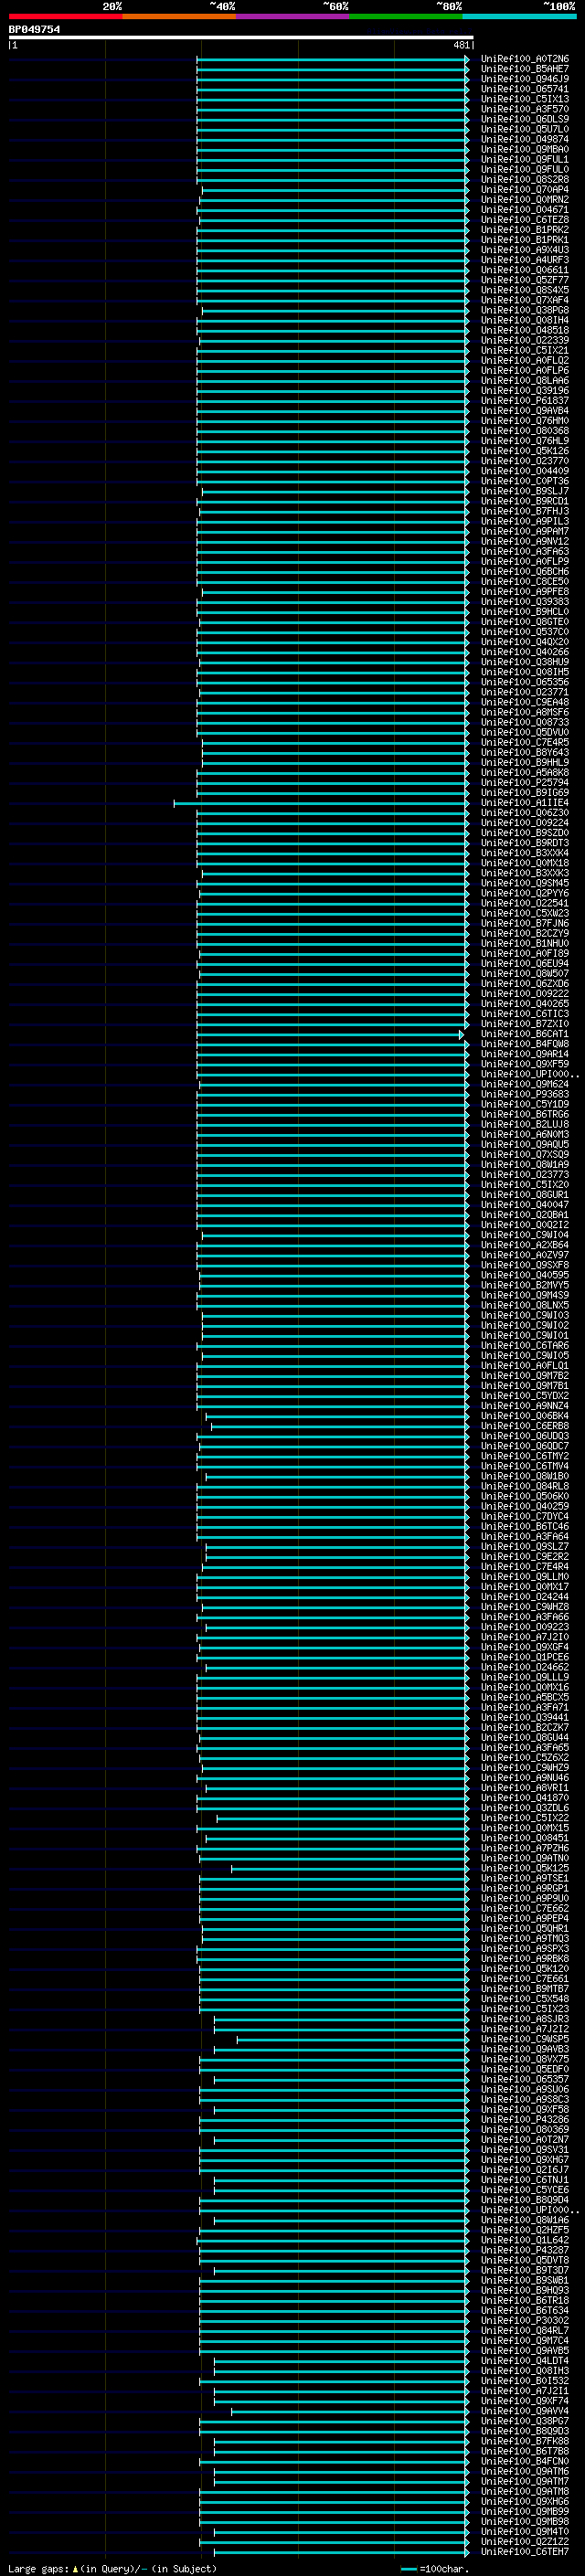
Task: Select label UniRef100_Q06Z30
Action: pos(524,812)
